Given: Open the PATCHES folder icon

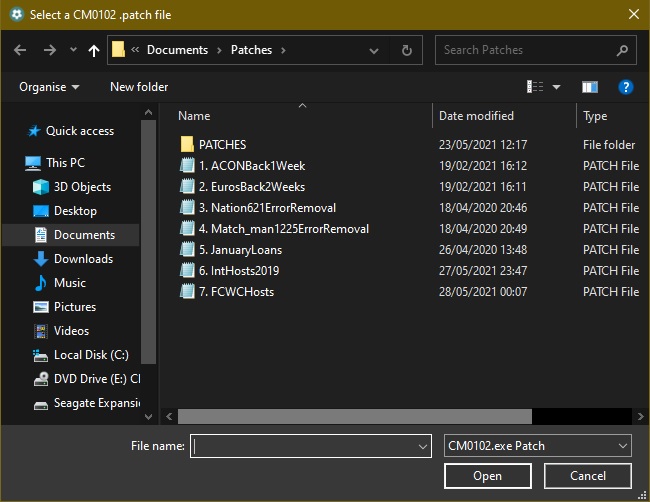Looking at the screenshot, I should coord(187,144).
